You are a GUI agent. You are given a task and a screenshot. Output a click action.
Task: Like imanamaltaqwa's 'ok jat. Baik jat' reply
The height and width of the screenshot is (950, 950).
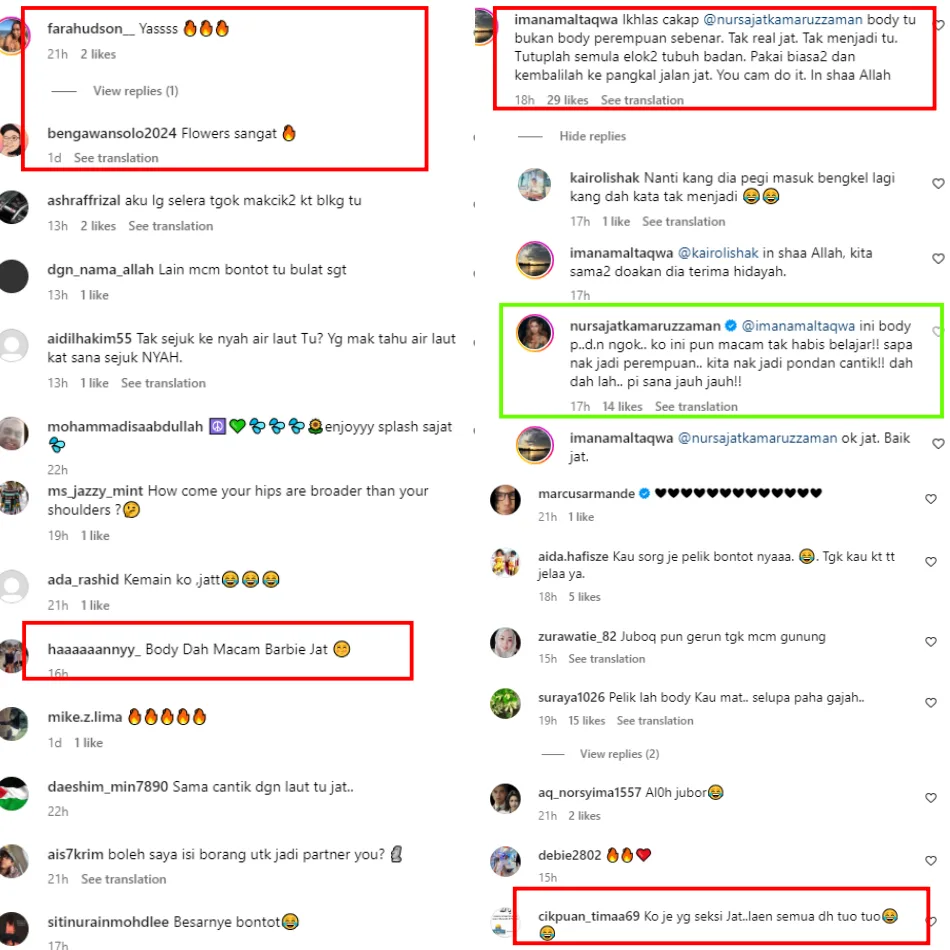[938, 443]
